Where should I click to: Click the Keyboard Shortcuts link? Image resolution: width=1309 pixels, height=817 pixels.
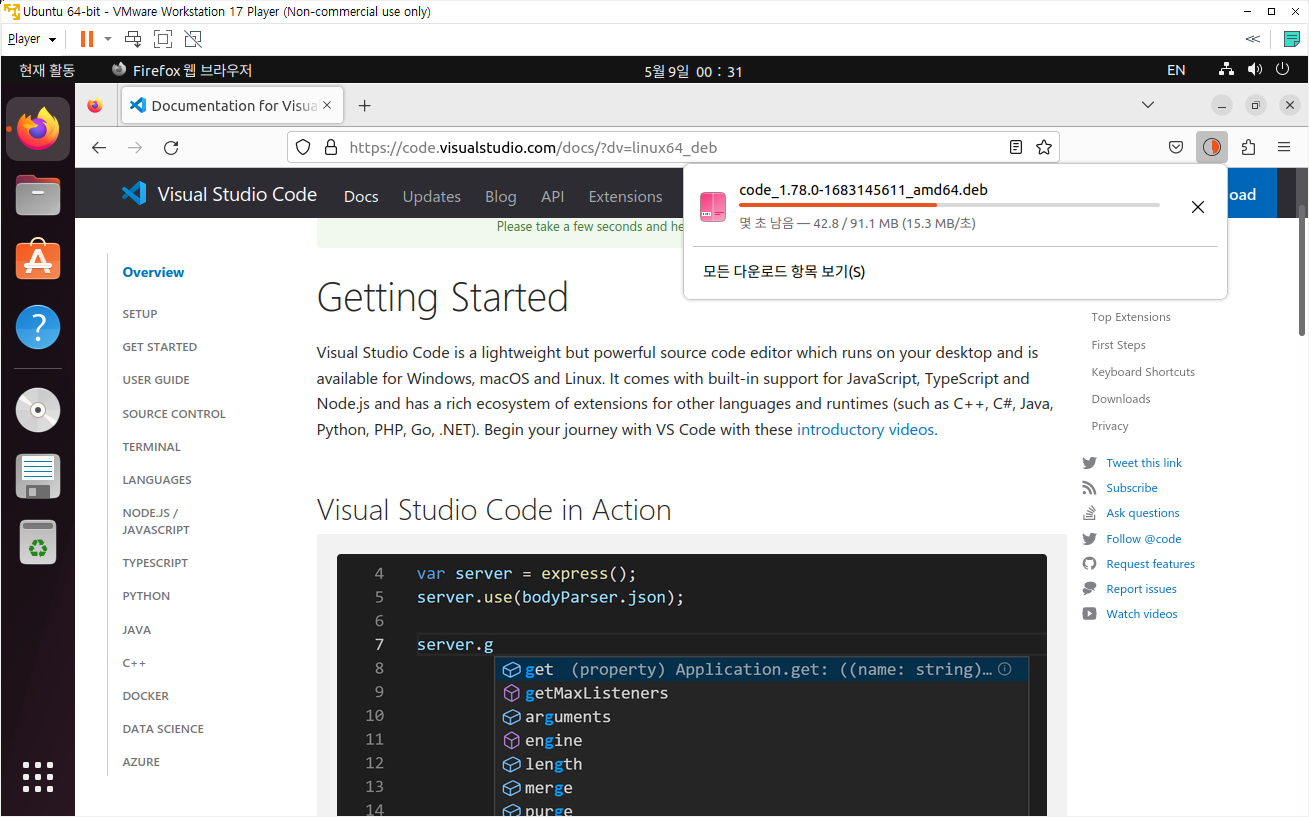pos(1143,372)
